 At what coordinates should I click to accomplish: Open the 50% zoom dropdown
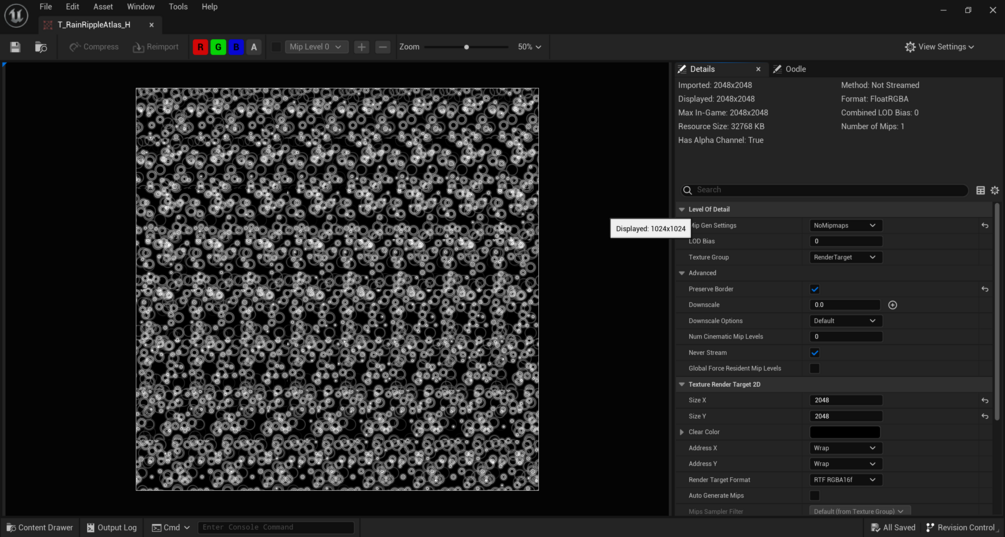pos(529,47)
